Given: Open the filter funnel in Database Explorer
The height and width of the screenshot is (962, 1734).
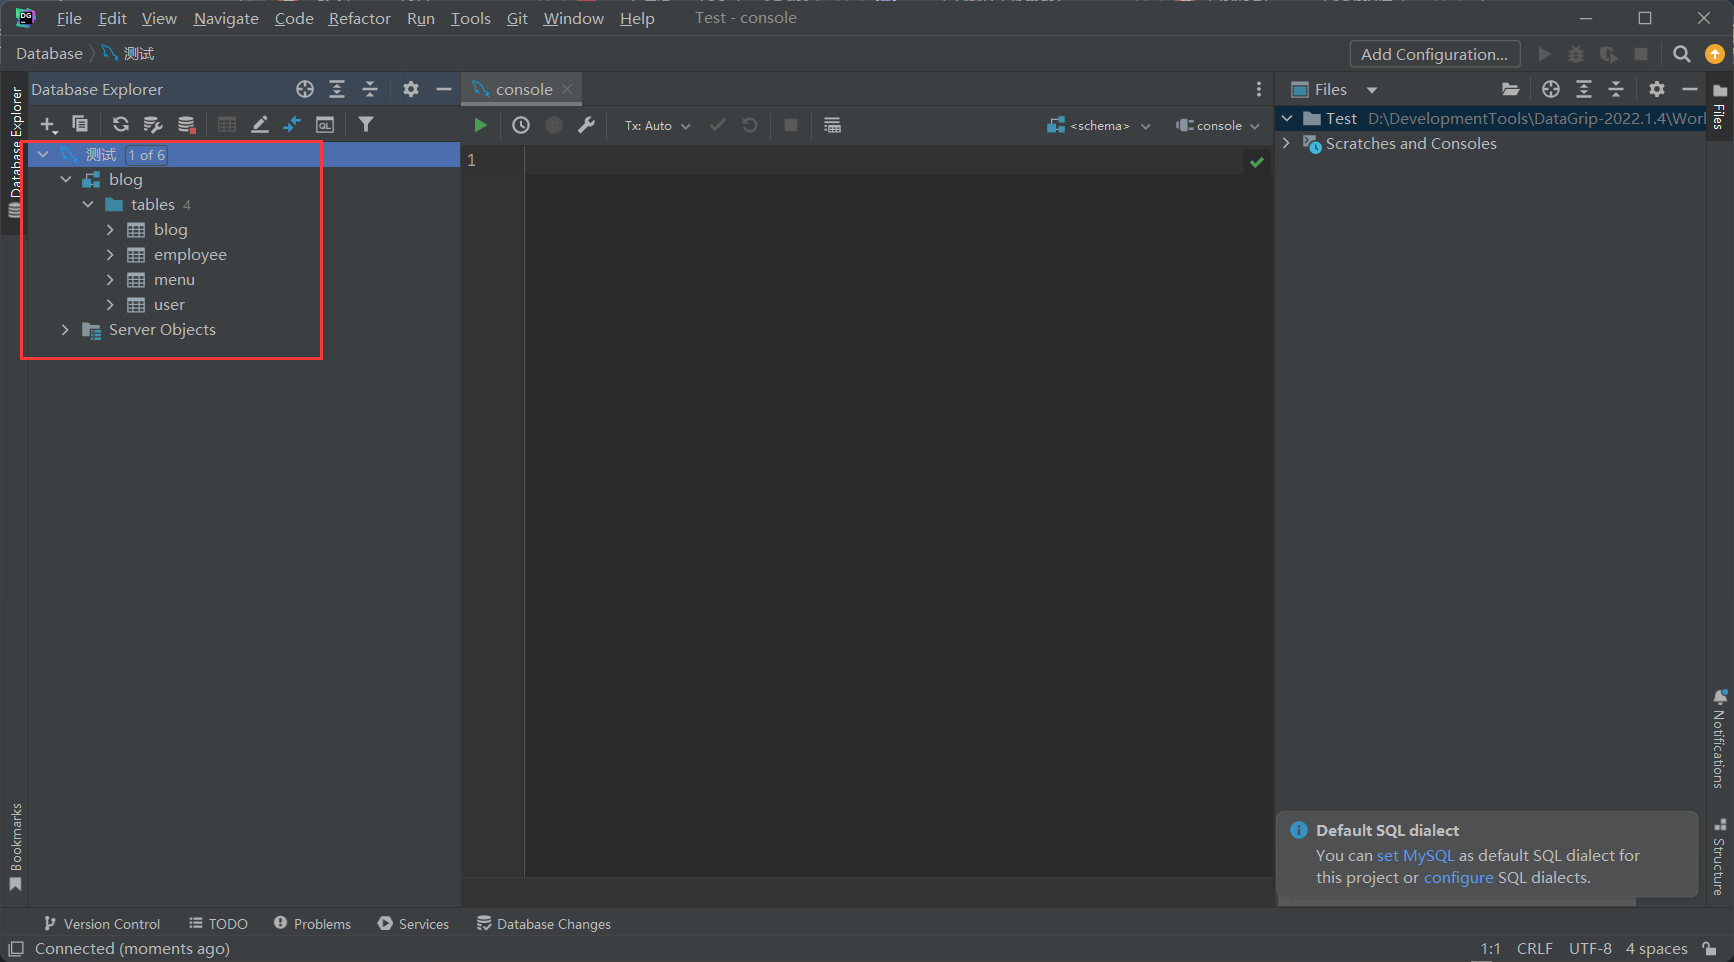Looking at the screenshot, I should [x=366, y=124].
